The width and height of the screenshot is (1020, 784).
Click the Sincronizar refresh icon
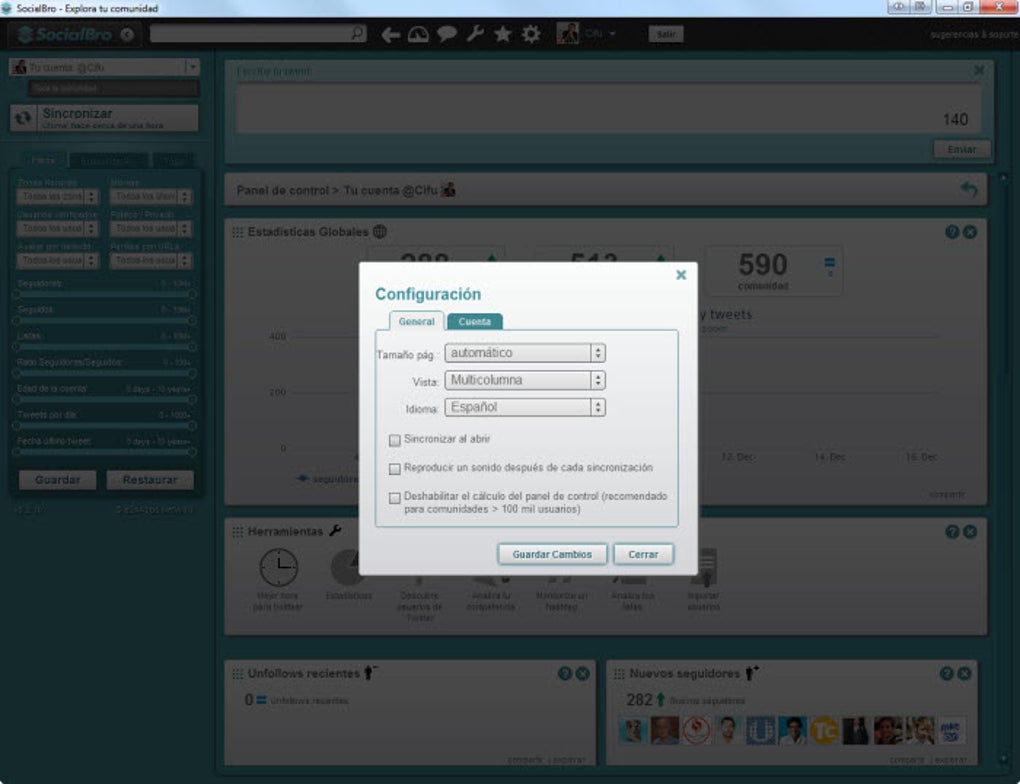(x=23, y=118)
